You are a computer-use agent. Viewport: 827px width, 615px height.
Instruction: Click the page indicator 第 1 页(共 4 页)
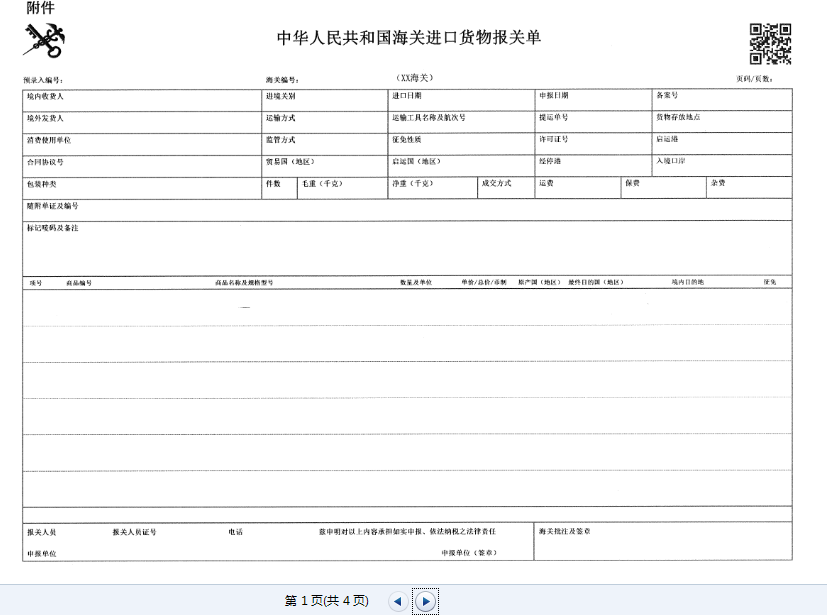point(326,601)
